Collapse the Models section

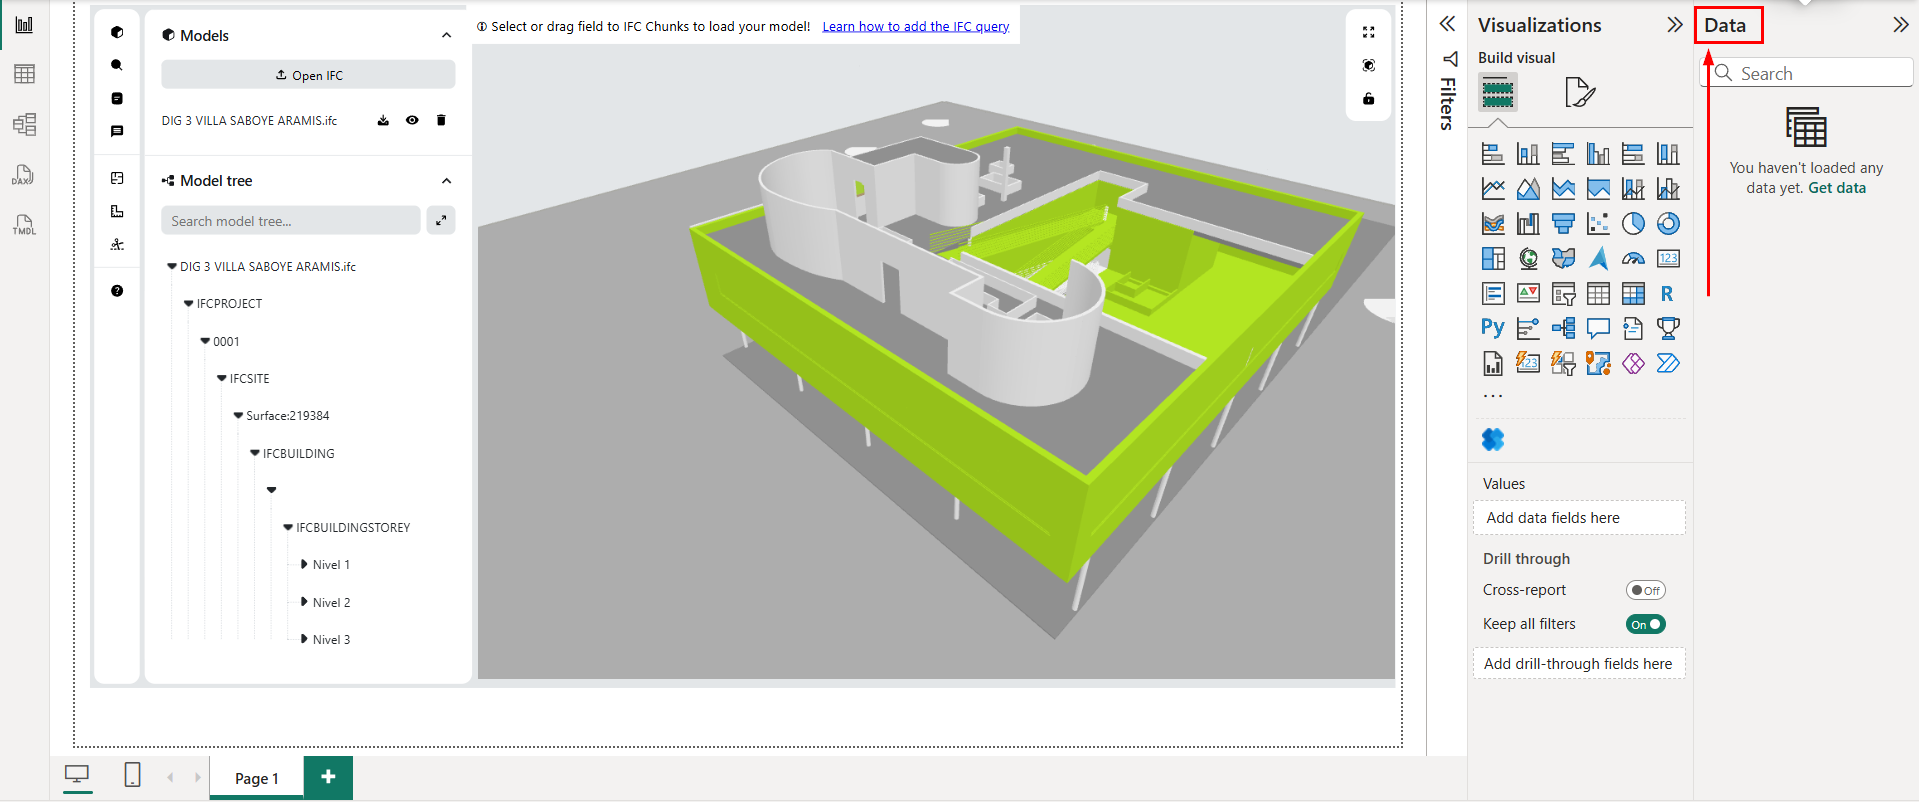pyautogui.click(x=446, y=36)
